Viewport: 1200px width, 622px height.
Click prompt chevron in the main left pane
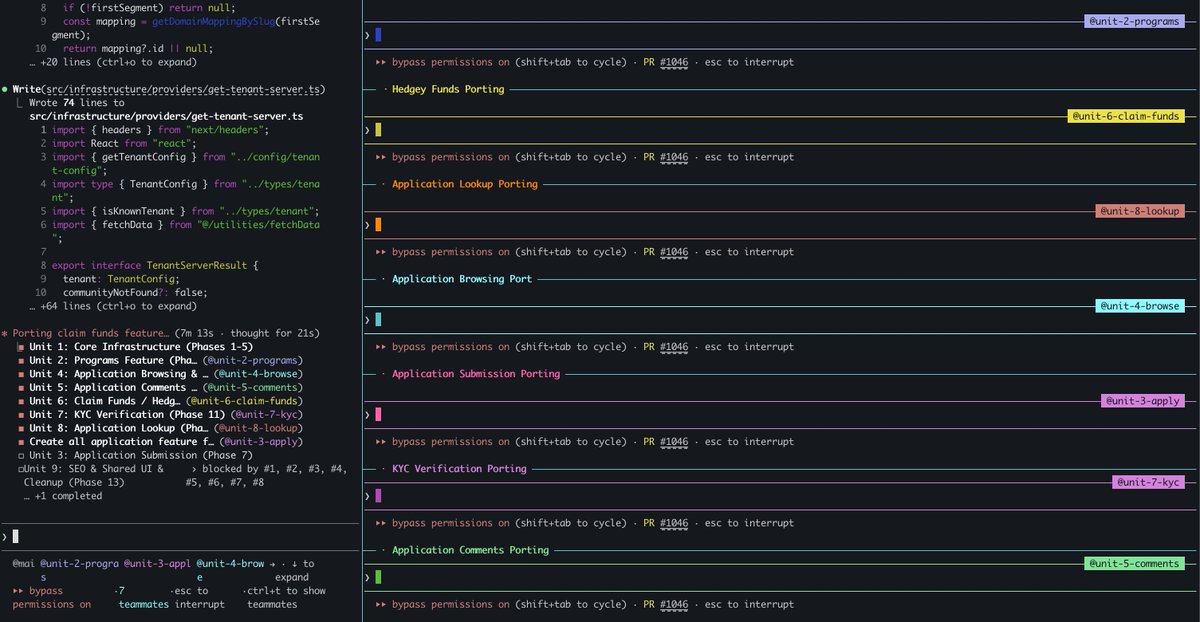(x=6, y=537)
